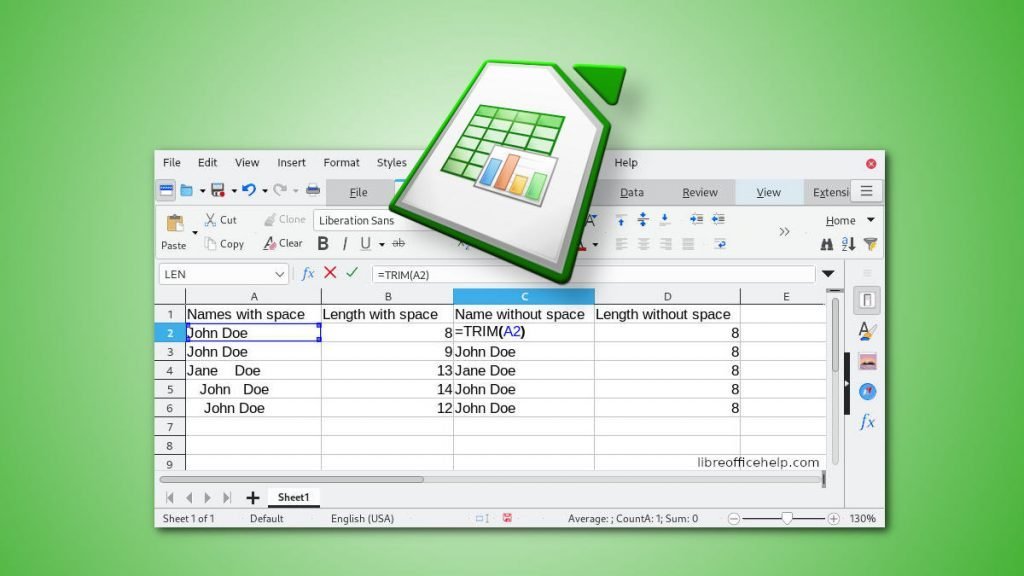Open the Function Wizard fx icon
This screenshot has height=576, width=1024.
tap(308, 274)
